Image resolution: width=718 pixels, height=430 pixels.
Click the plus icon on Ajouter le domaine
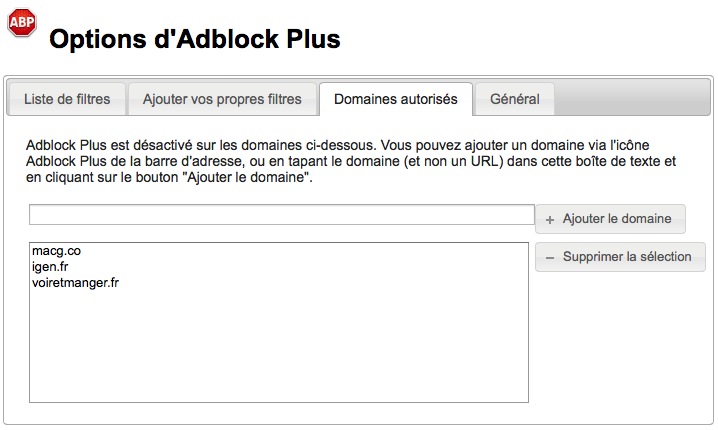click(x=550, y=219)
